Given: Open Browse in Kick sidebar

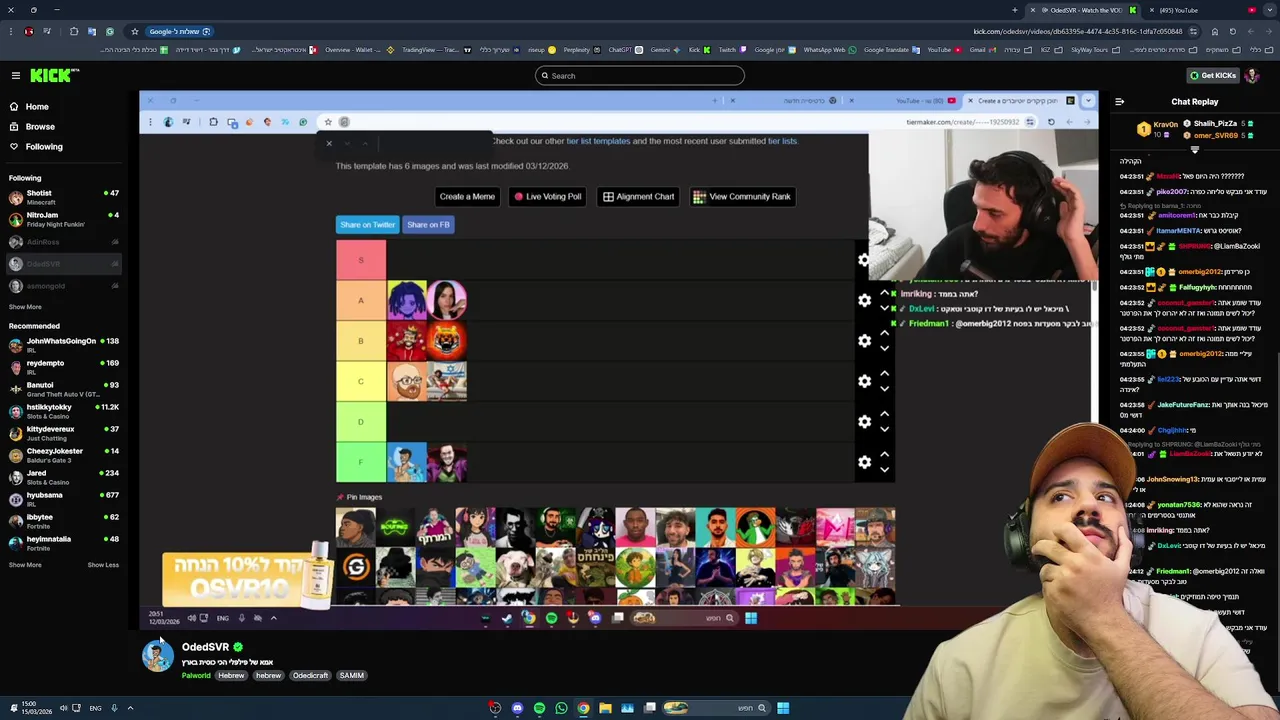Looking at the screenshot, I should 40,126.
